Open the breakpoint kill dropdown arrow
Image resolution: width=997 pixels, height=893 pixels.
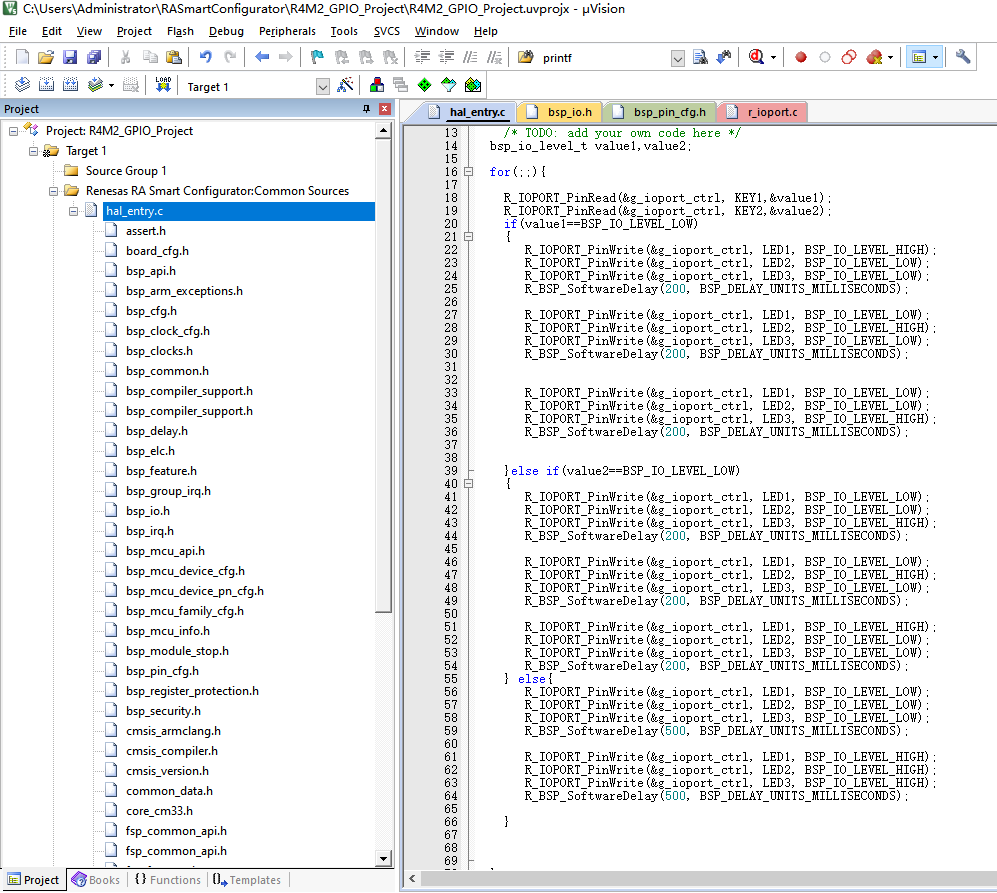tap(890, 57)
